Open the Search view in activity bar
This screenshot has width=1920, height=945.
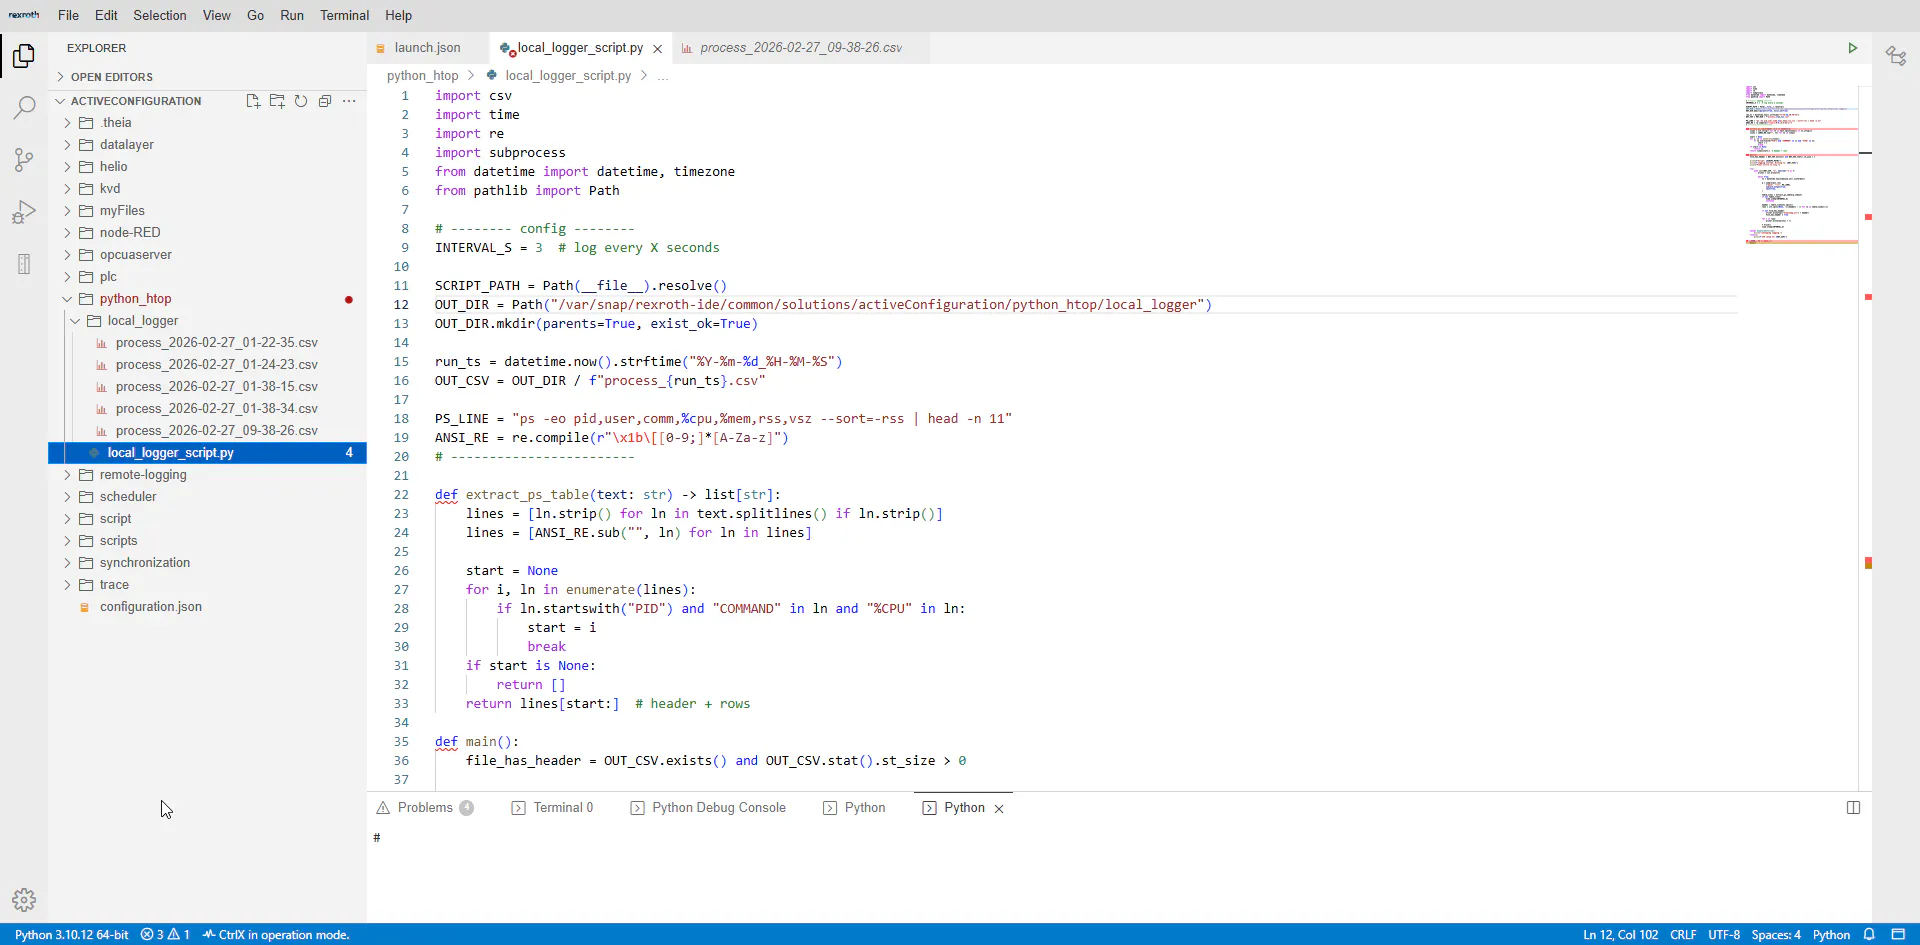pyautogui.click(x=24, y=108)
